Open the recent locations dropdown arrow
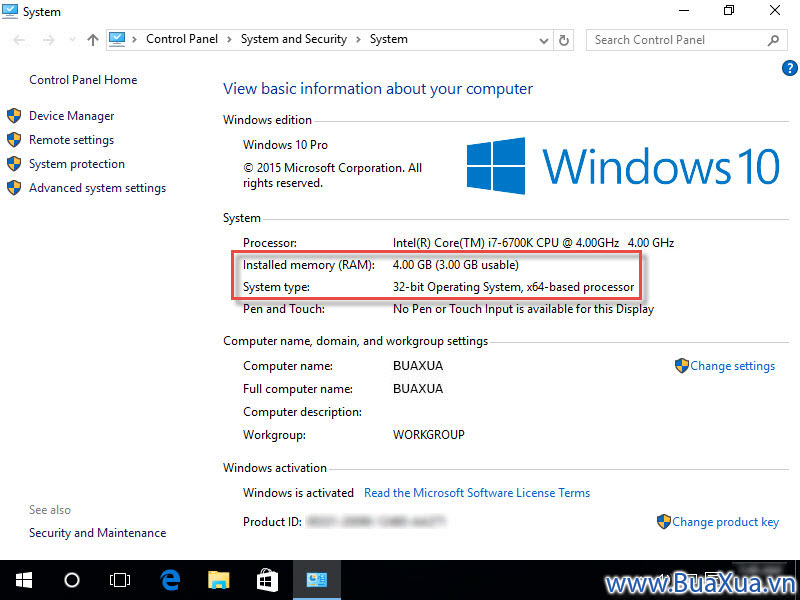 (72, 40)
